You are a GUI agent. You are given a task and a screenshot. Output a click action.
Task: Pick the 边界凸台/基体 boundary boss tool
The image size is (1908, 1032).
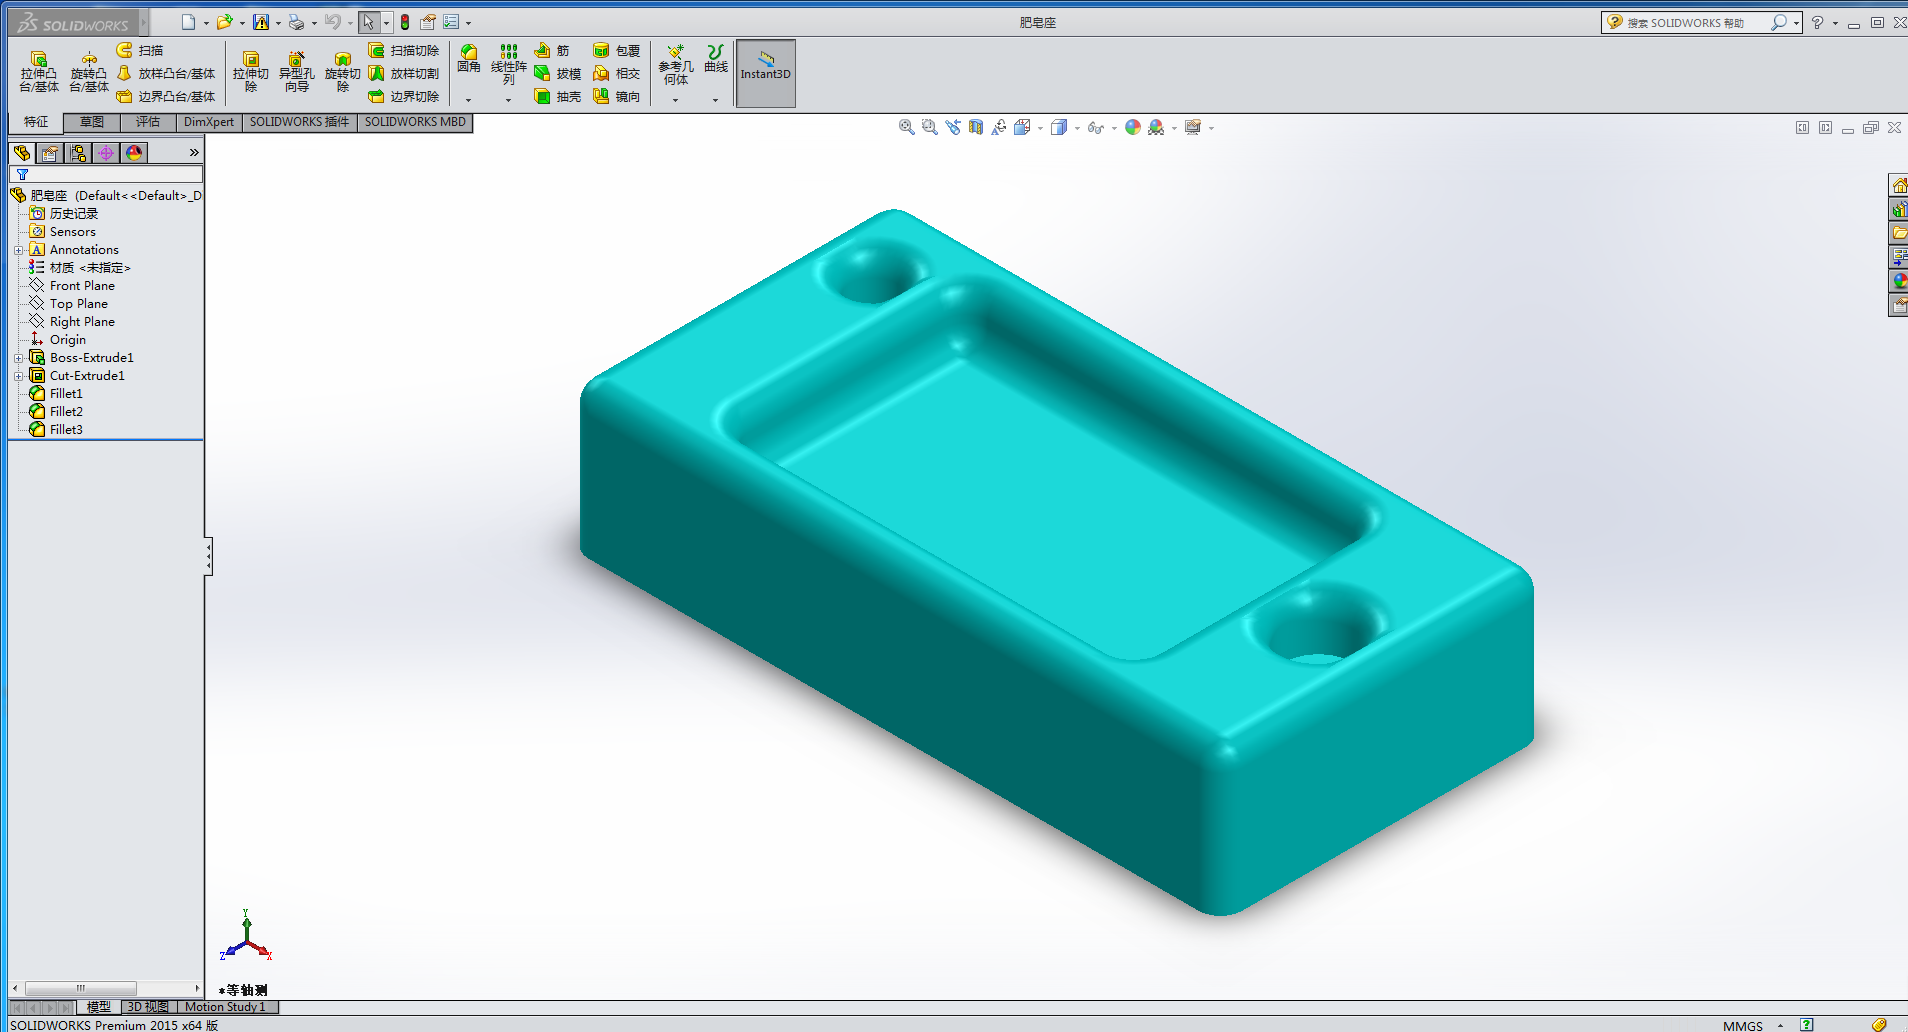(166, 96)
